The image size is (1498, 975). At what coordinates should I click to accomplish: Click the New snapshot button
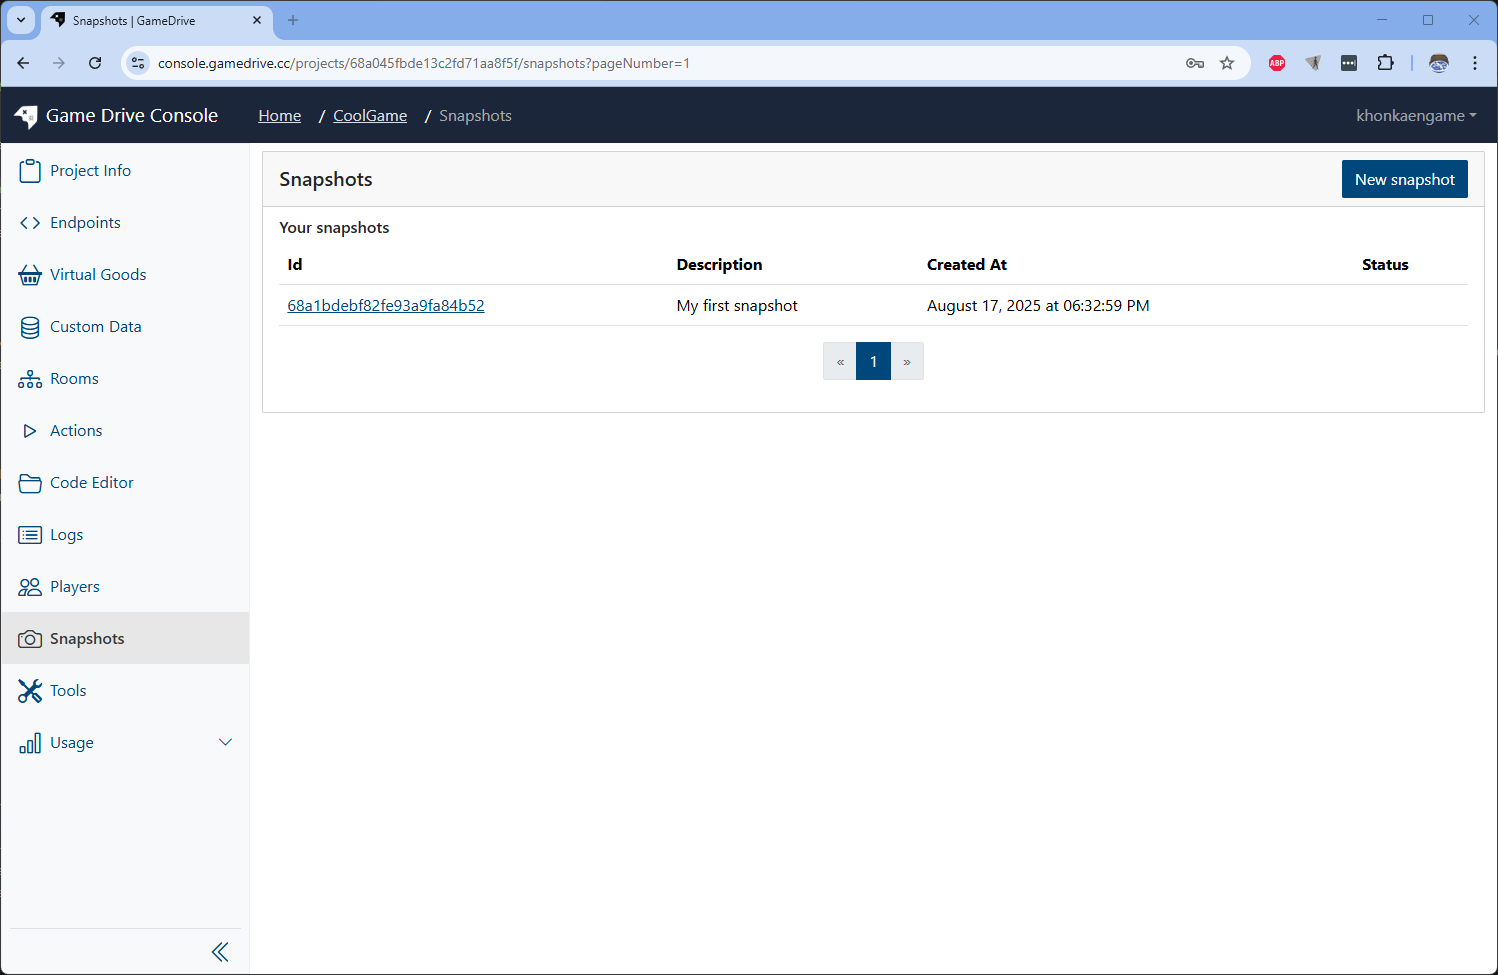coord(1404,179)
